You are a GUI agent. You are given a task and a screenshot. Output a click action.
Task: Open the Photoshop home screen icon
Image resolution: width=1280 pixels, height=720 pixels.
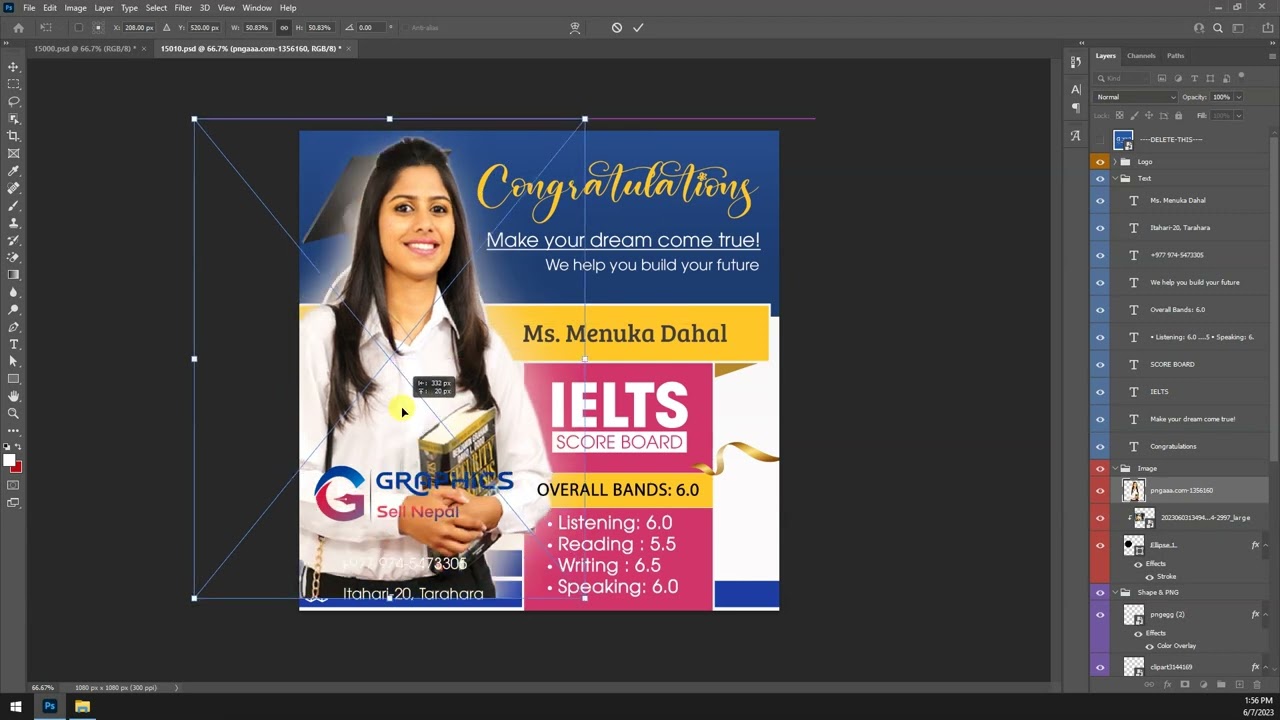click(x=18, y=28)
